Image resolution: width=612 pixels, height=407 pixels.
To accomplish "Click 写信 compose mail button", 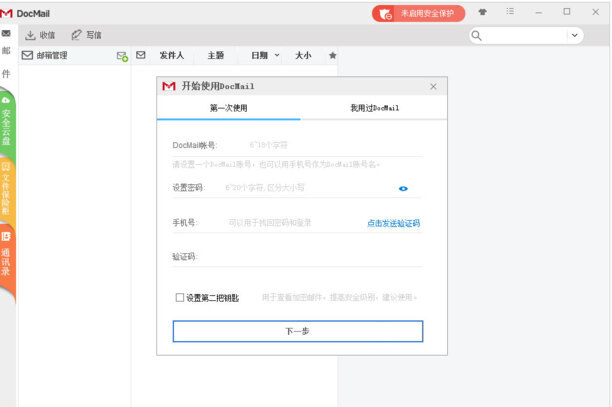I will click(x=86, y=35).
